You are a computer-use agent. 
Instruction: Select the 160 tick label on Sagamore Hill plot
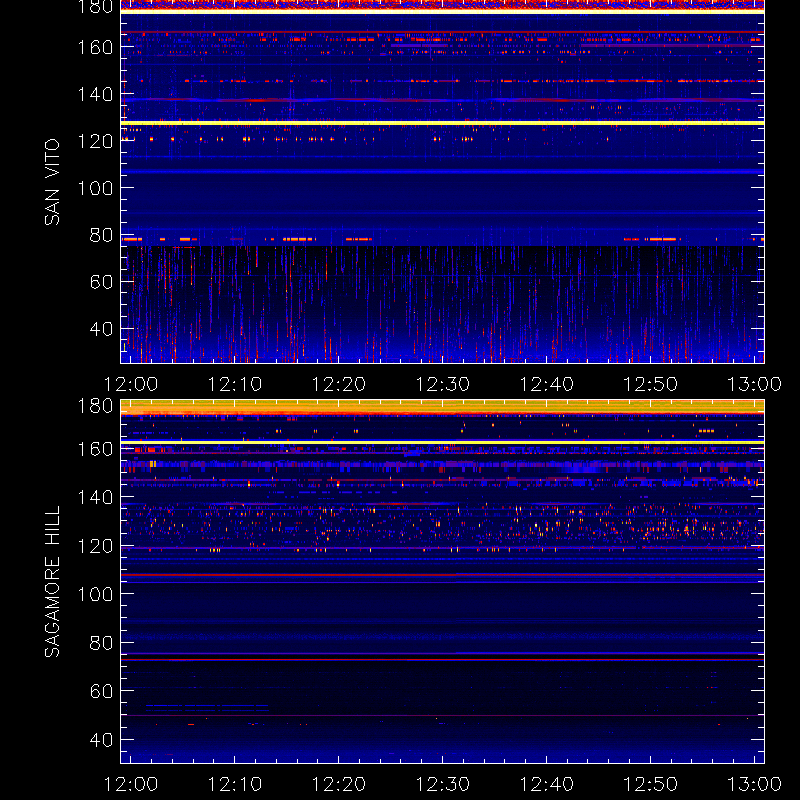point(95,449)
